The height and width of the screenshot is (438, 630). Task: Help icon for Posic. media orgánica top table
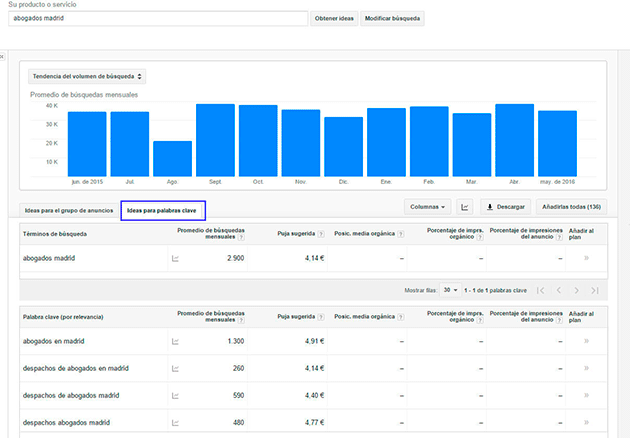coord(401,234)
